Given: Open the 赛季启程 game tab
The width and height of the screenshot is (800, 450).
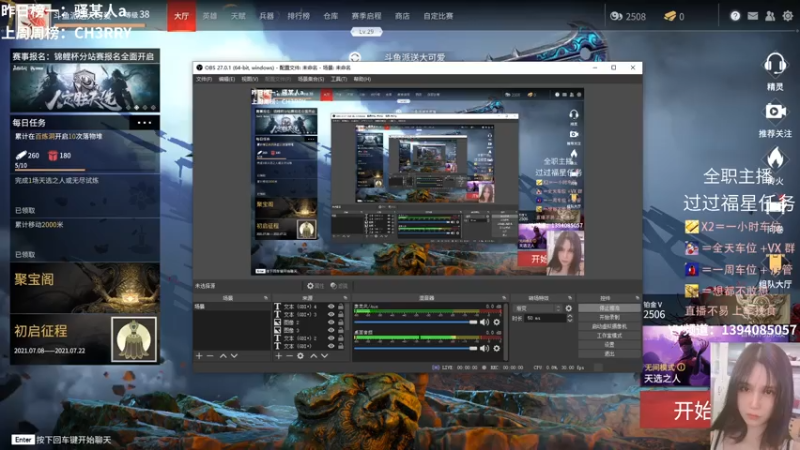Looking at the screenshot, I should (x=366, y=16).
